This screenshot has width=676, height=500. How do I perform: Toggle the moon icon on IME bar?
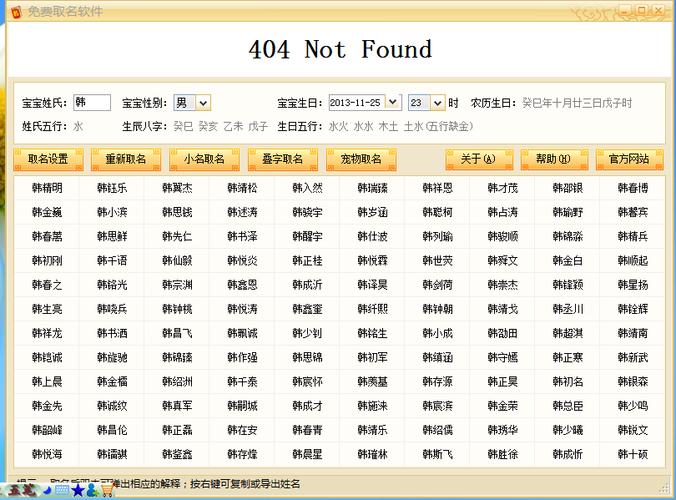pos(47,491)
